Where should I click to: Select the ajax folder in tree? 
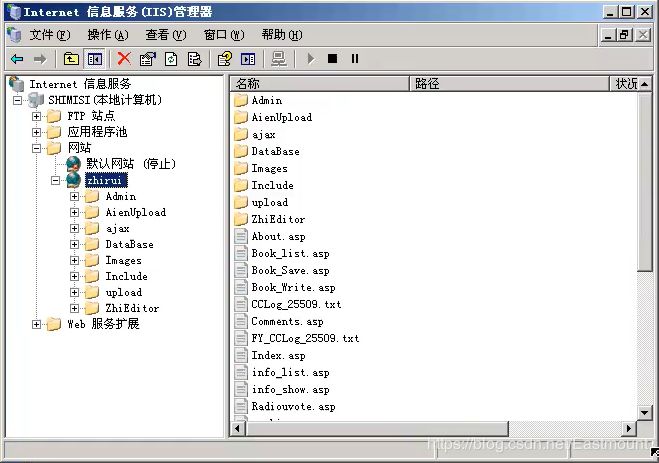pyautogui.click(x=117, y=229)
